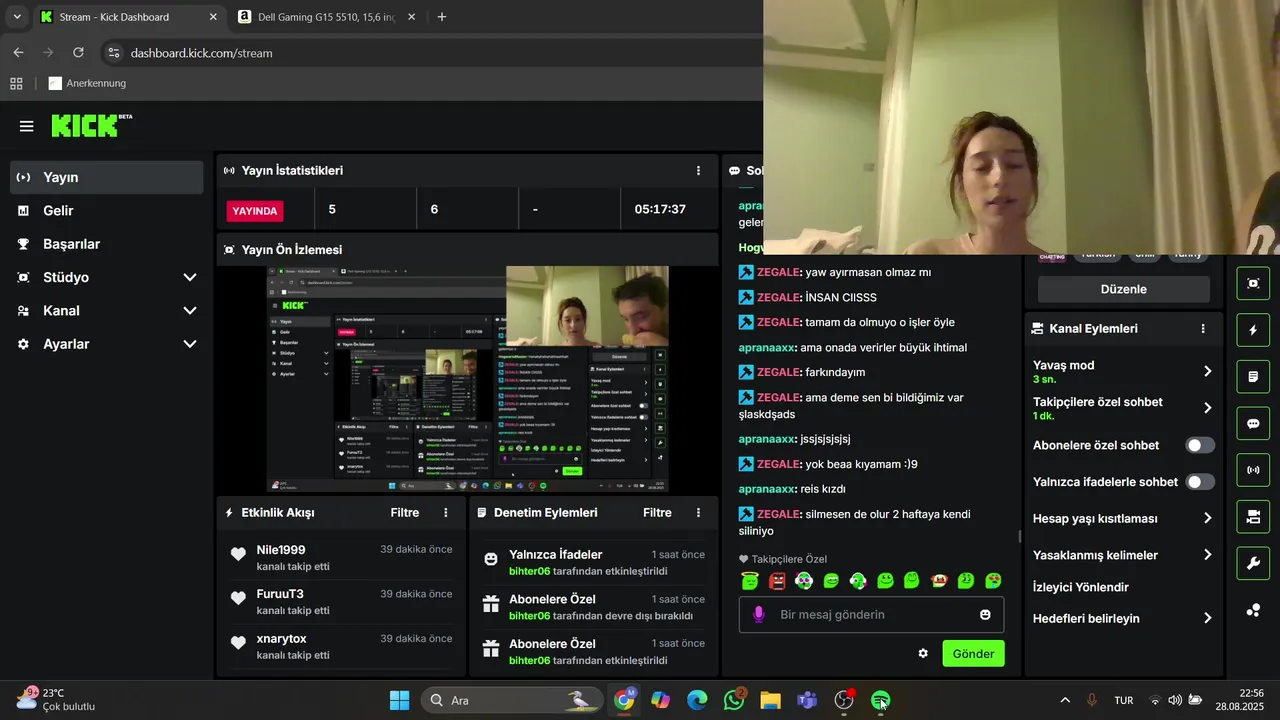The height and width of the screenshot is (720, 1280).
Task: Click the document icon in right sidebar
Action: tap(1253, 377)
